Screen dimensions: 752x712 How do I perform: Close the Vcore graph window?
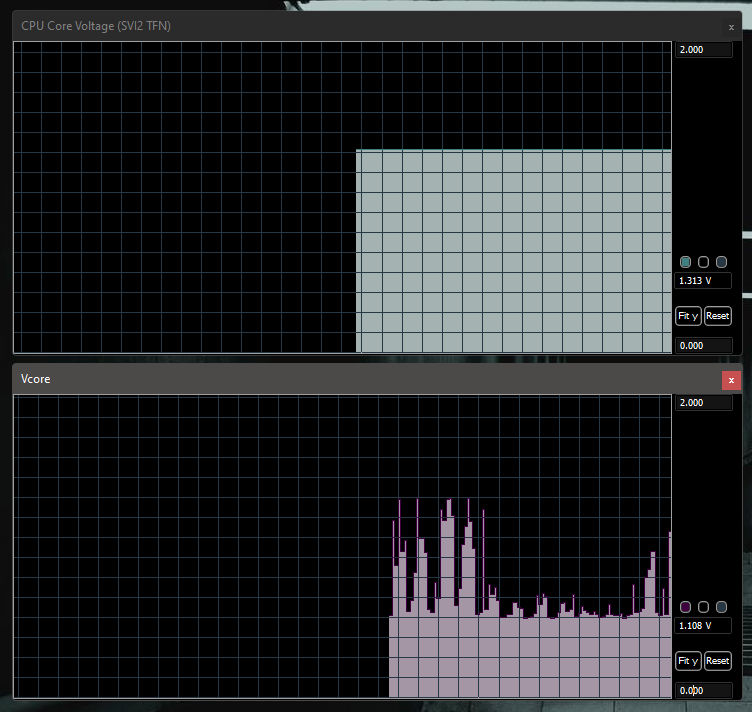(x=731, y=380)
